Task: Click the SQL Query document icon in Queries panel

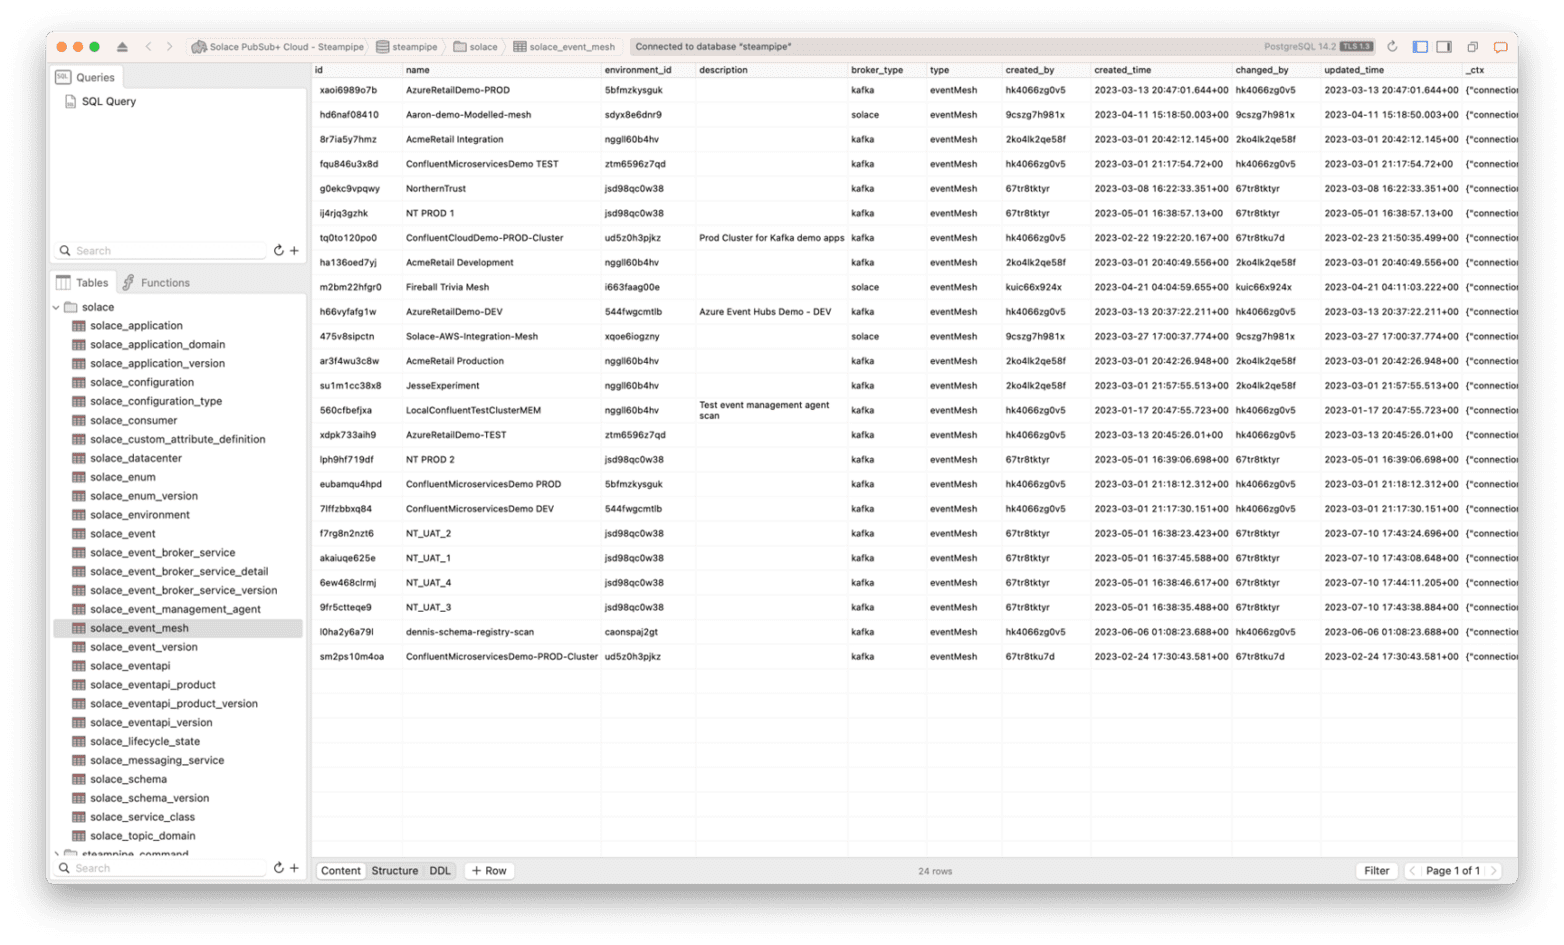Action: click(70, 101)
